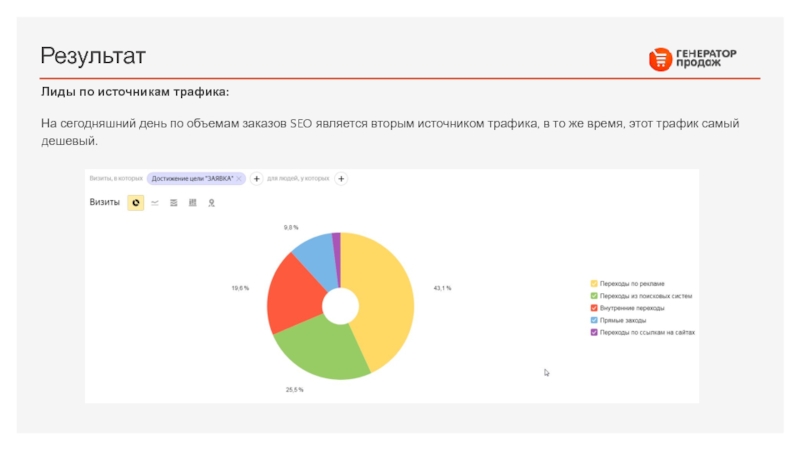This screenshot has height=450, width=800.
Task: Open the 'Достижение цели ЗАЯВКА' filter chip
Action: (x=192, y=179)
